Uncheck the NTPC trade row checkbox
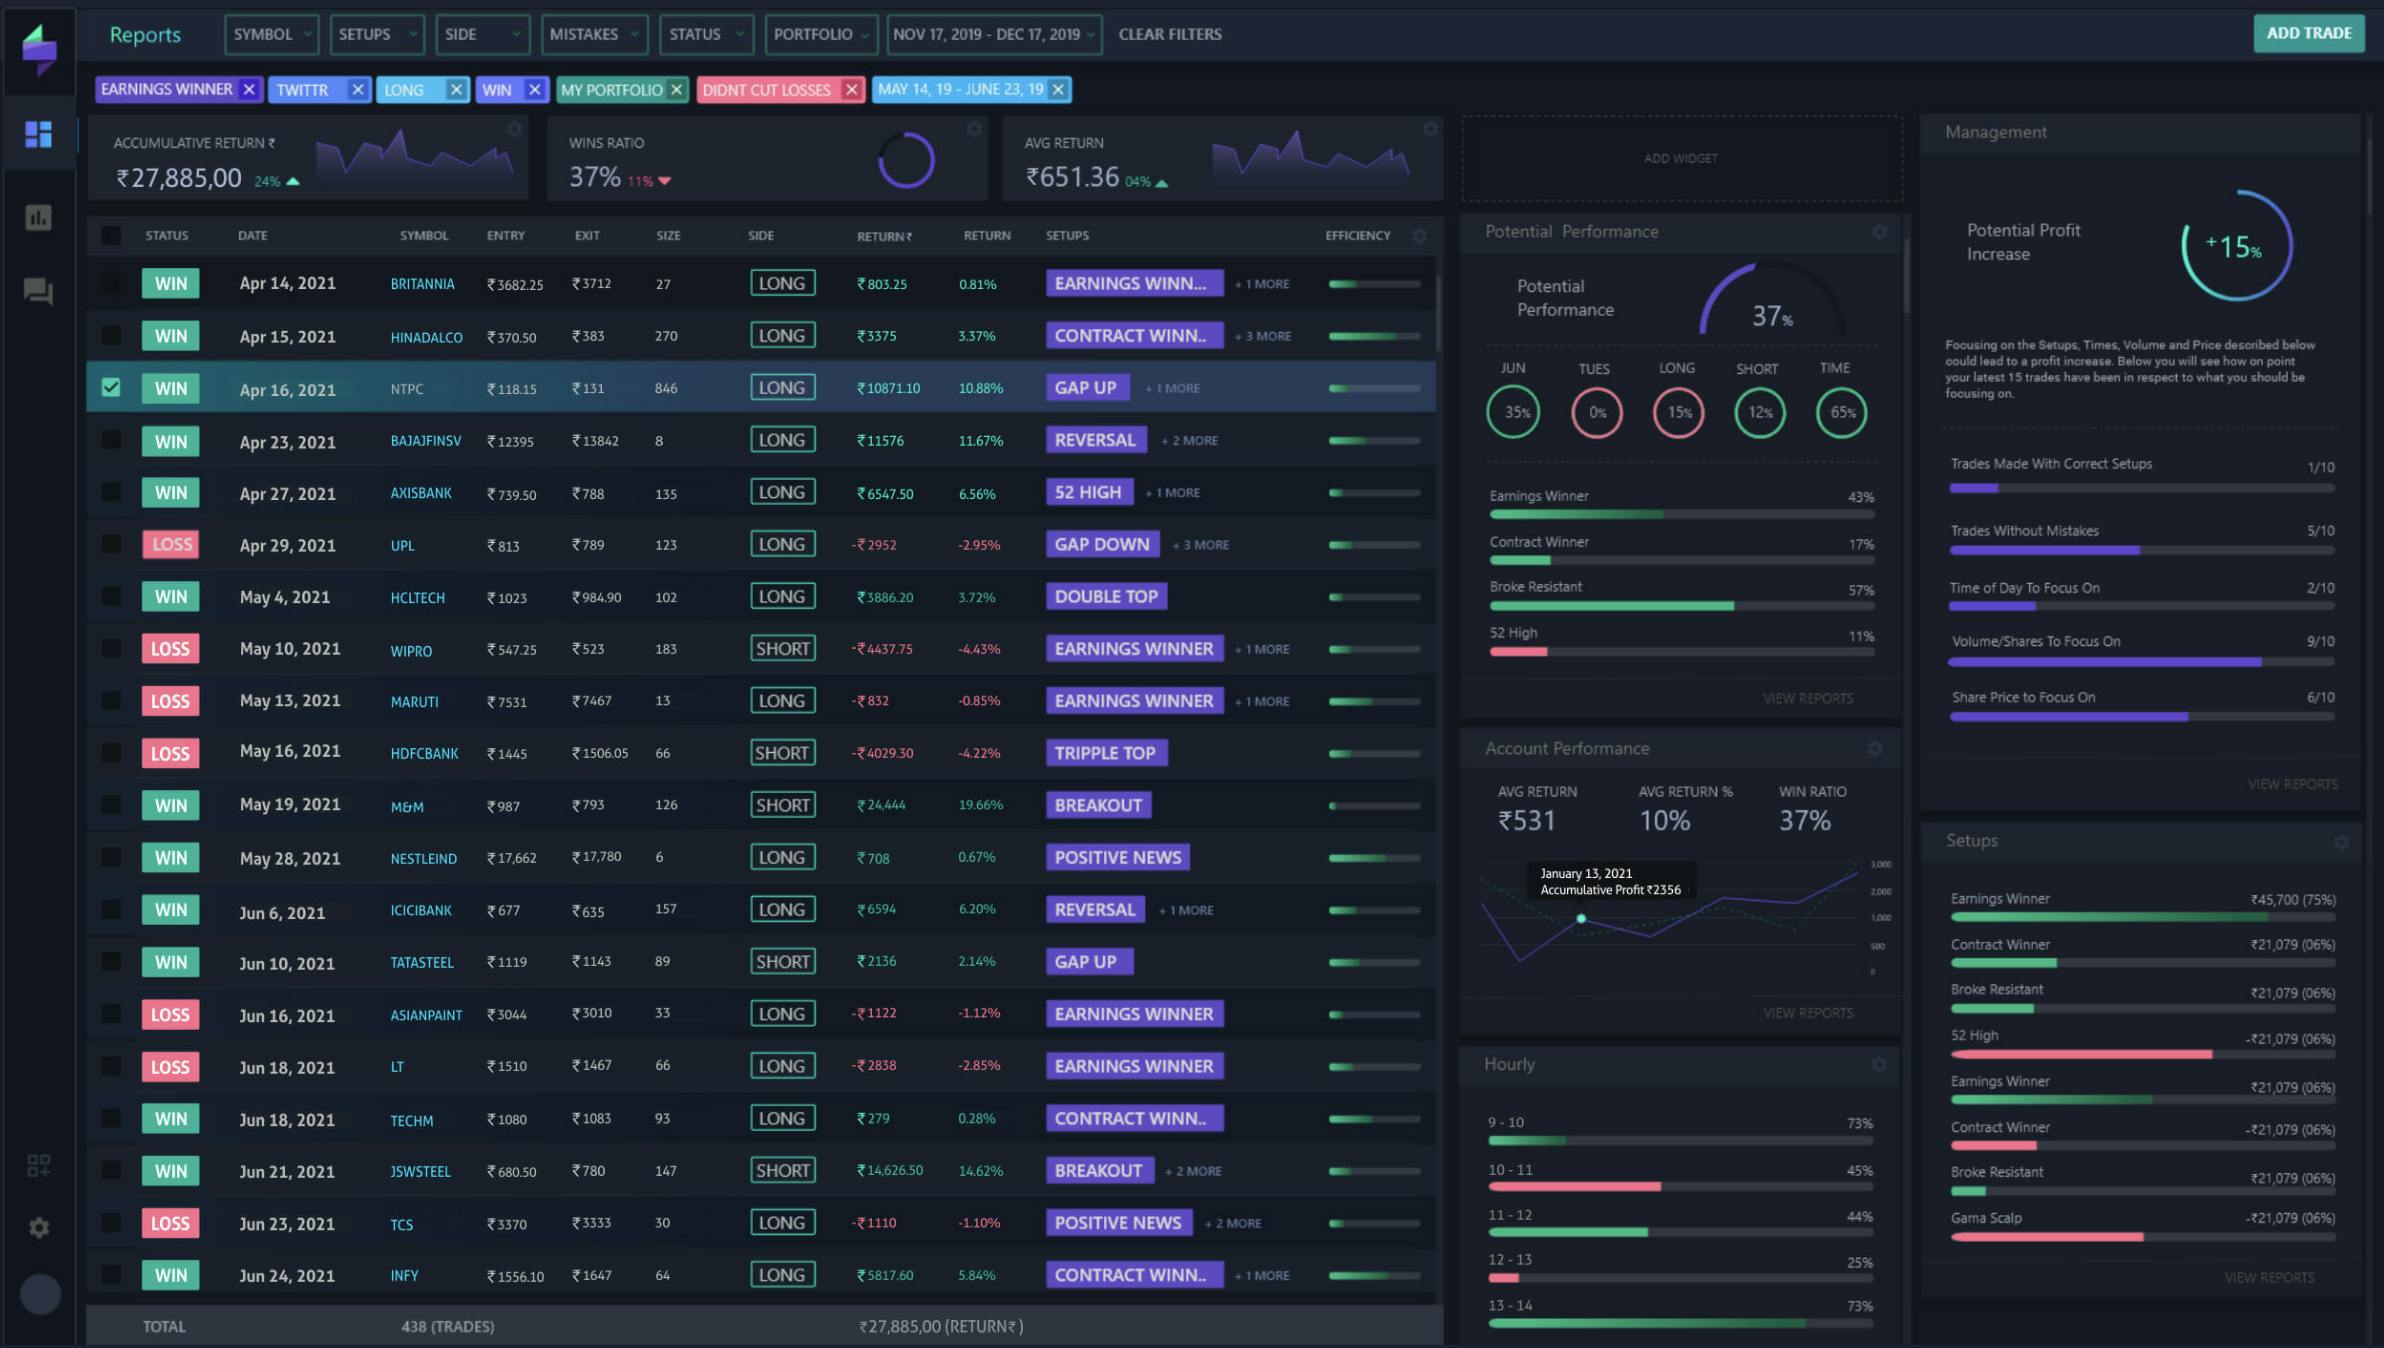The width and height of the screenshot is (2384, 1348). [x=111, y=388]
